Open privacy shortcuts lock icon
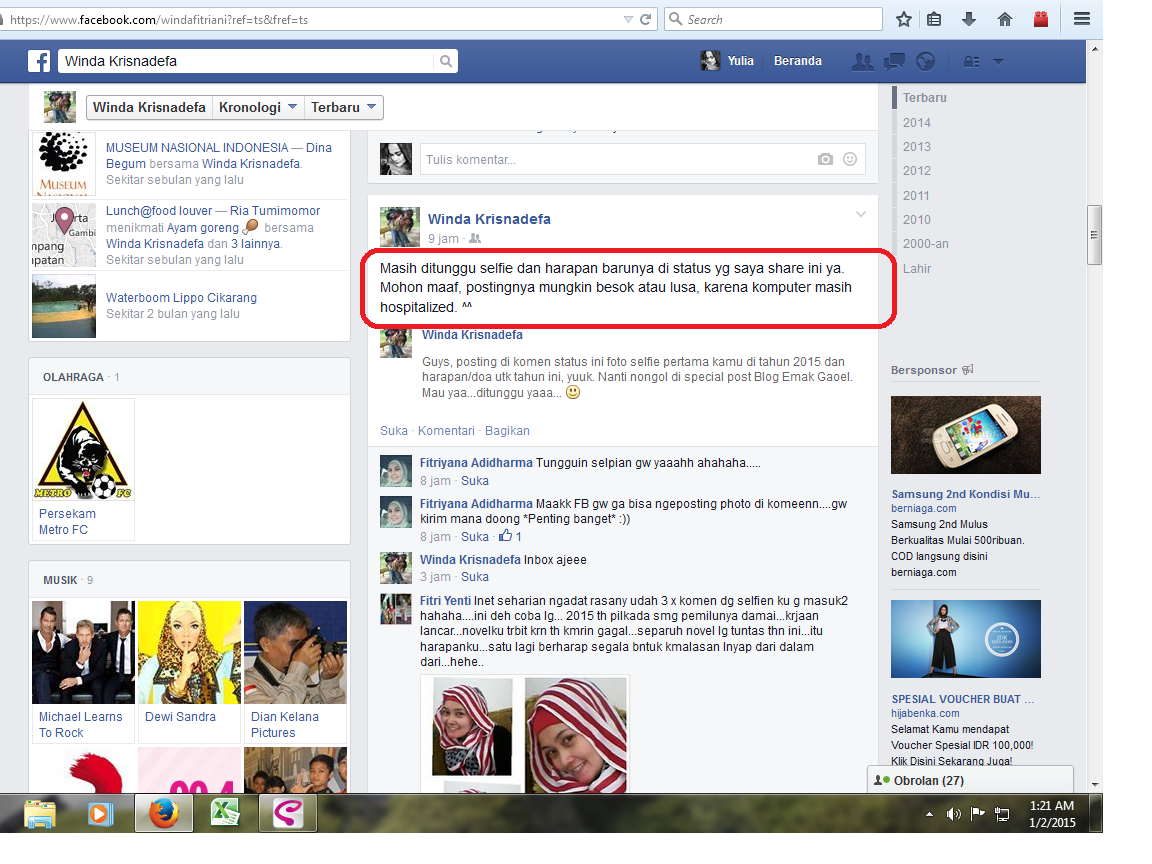 [971, 62]
